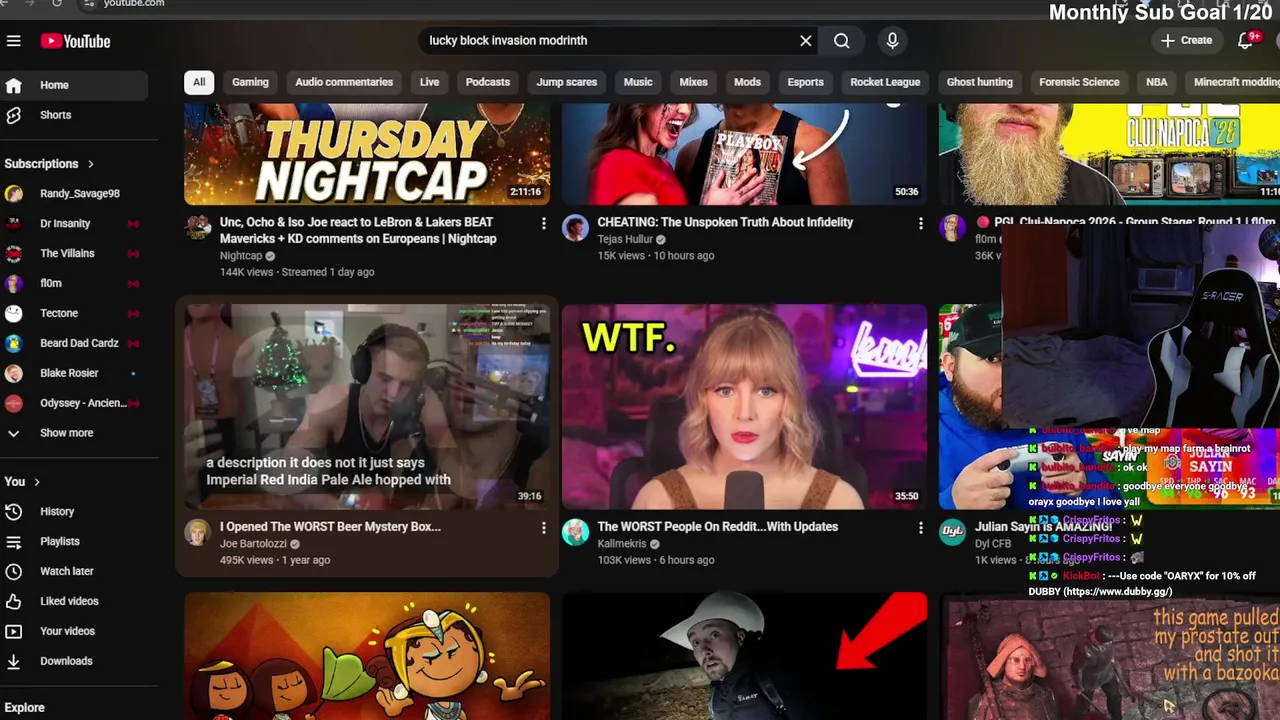Select the Rocket League filter chip
Image resolution: width=1280 pixels, height=720 pixels.
(x=885, y=82)
